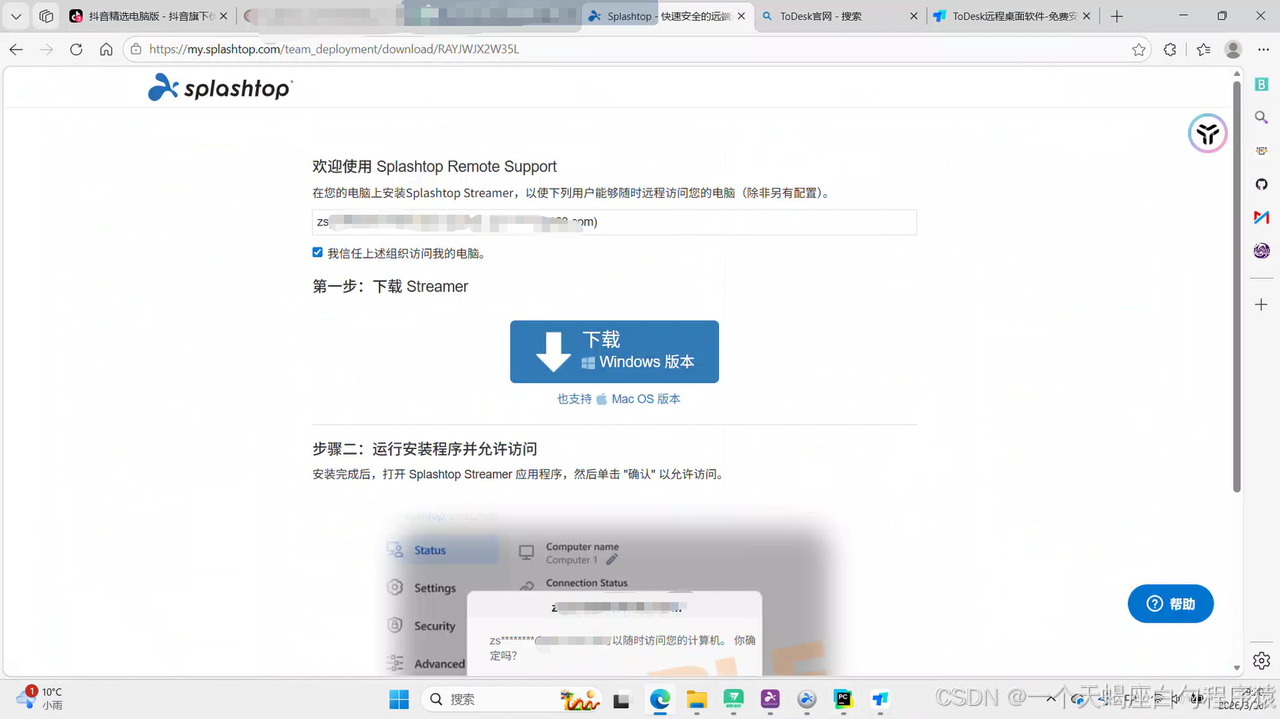Add a new sidebar item with plus button
The height and width of the screenshot is (719, 1280).
point(1261,304)
